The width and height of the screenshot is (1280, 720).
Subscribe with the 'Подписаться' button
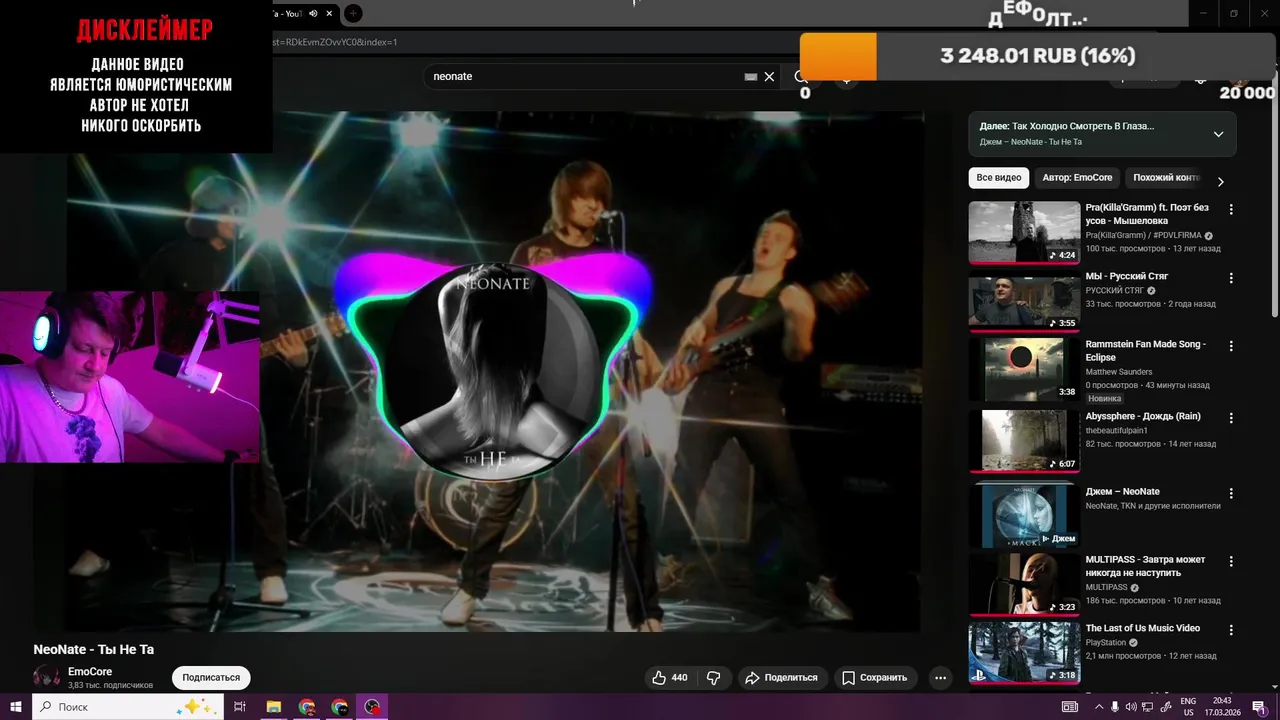click(211, 677)
